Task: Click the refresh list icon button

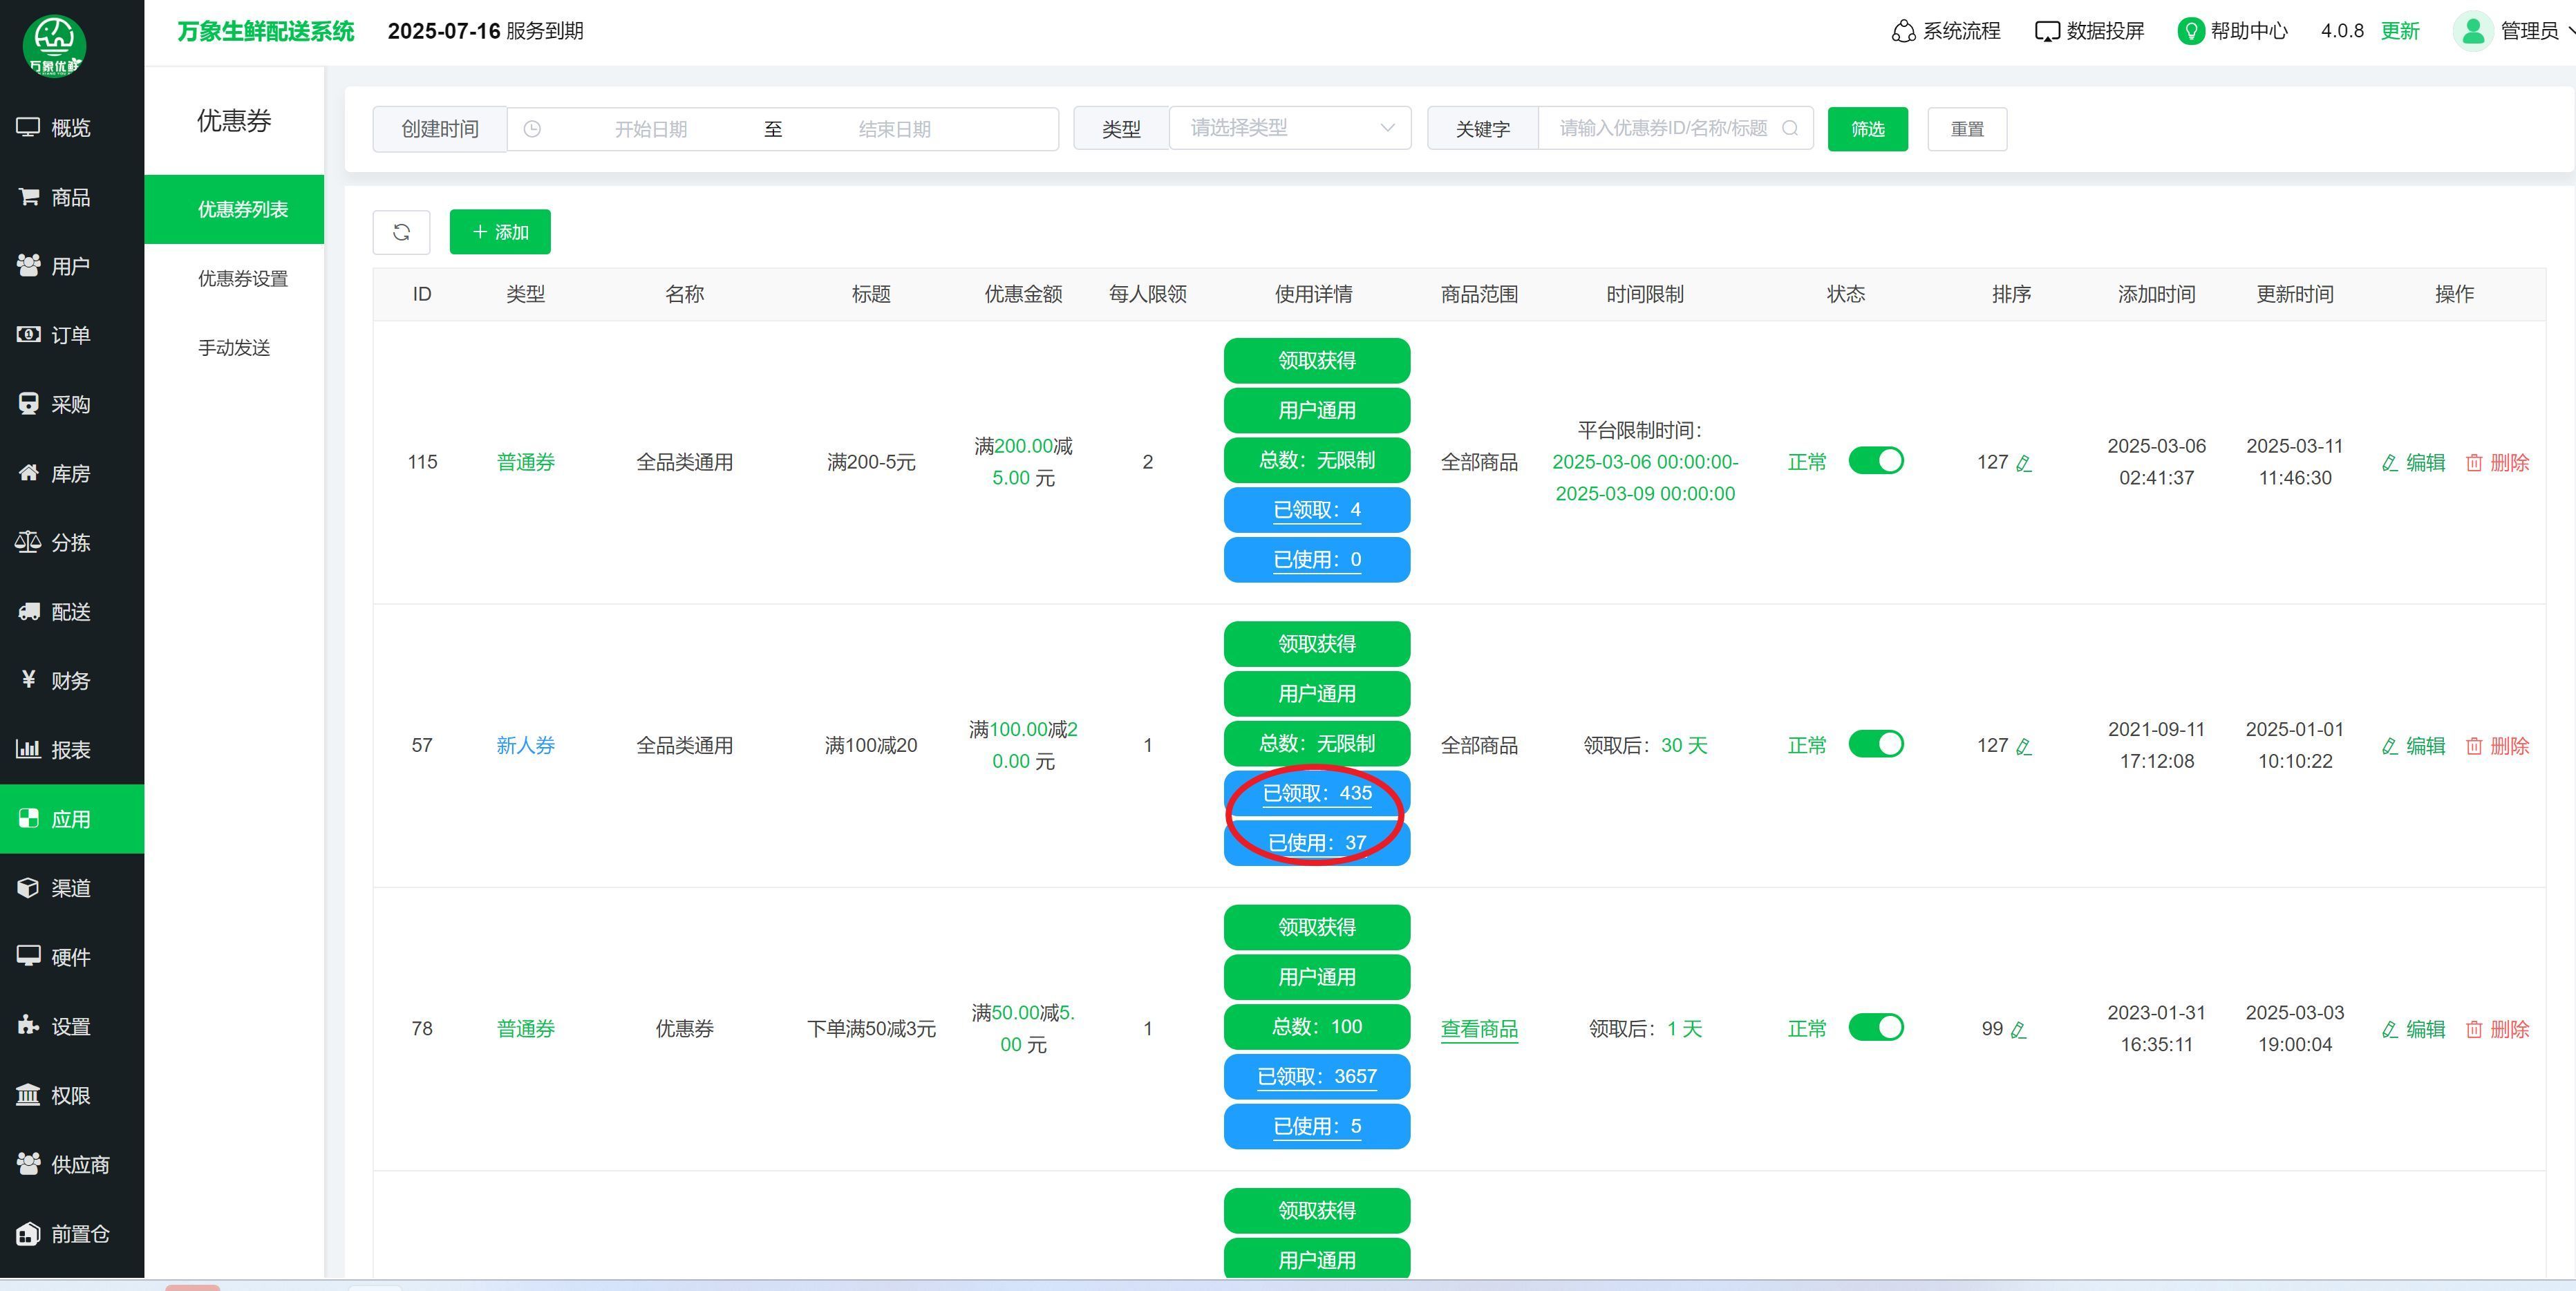Action: point(401,232)
